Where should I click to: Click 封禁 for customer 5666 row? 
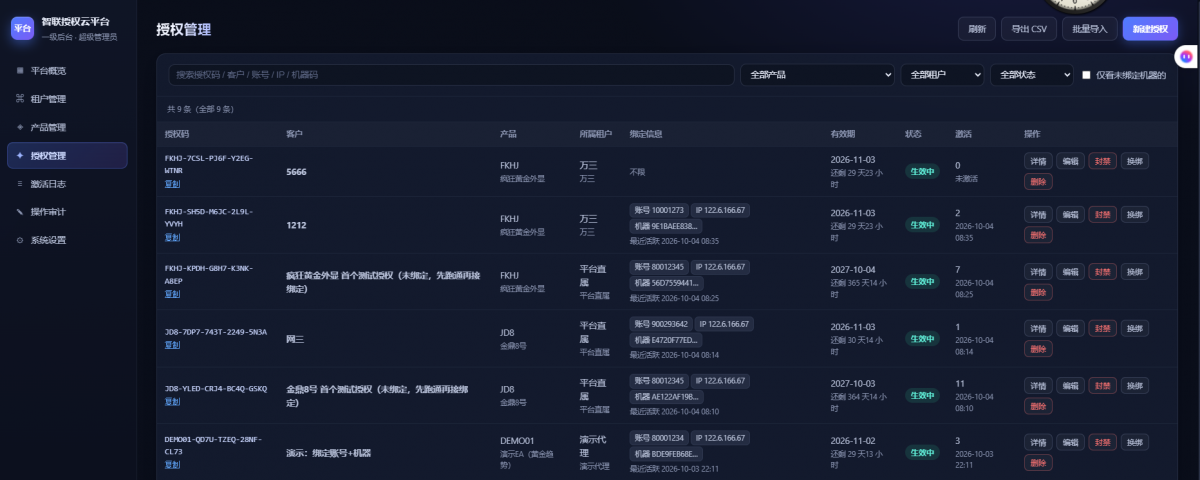(x=1102, y=161)
